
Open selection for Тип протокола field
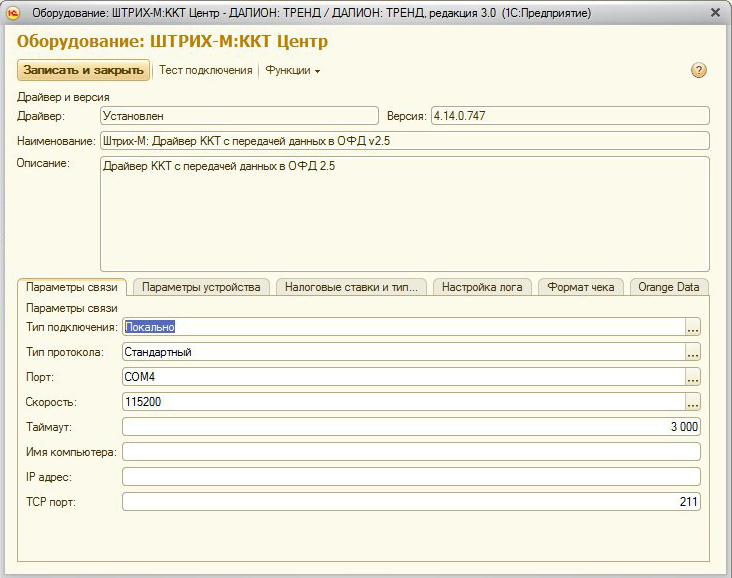[693, 352]
